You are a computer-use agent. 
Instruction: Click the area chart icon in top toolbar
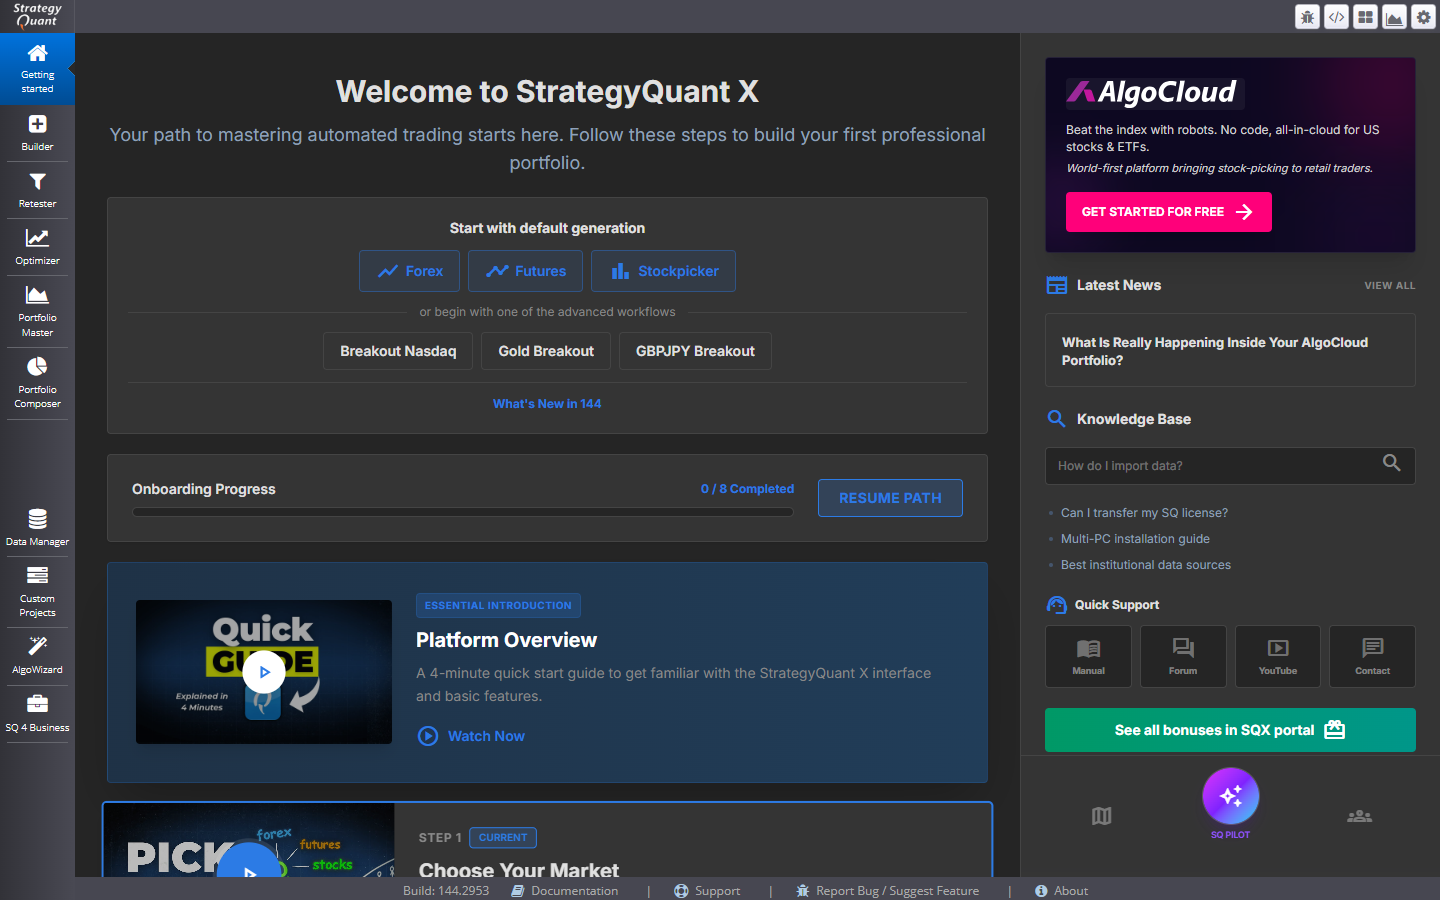click(x=1394, y=17)
